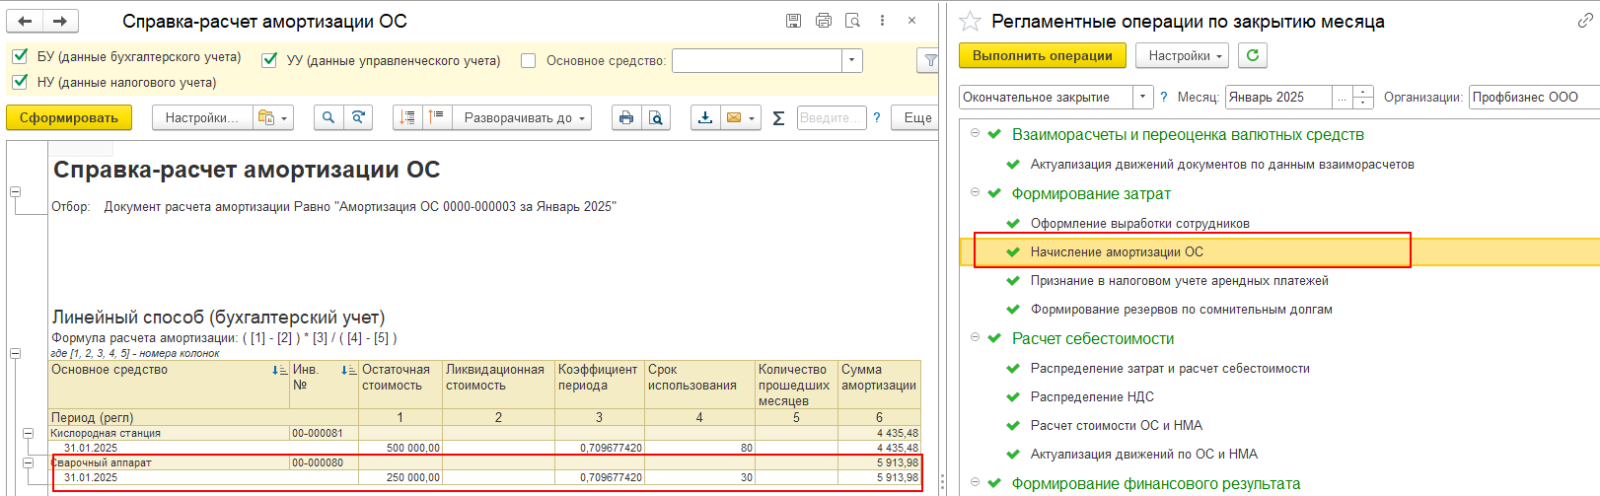This screenshot has width=1600, height=496.
Task: Collapse the Кислородная станция row group
Action: pos(28,434)
